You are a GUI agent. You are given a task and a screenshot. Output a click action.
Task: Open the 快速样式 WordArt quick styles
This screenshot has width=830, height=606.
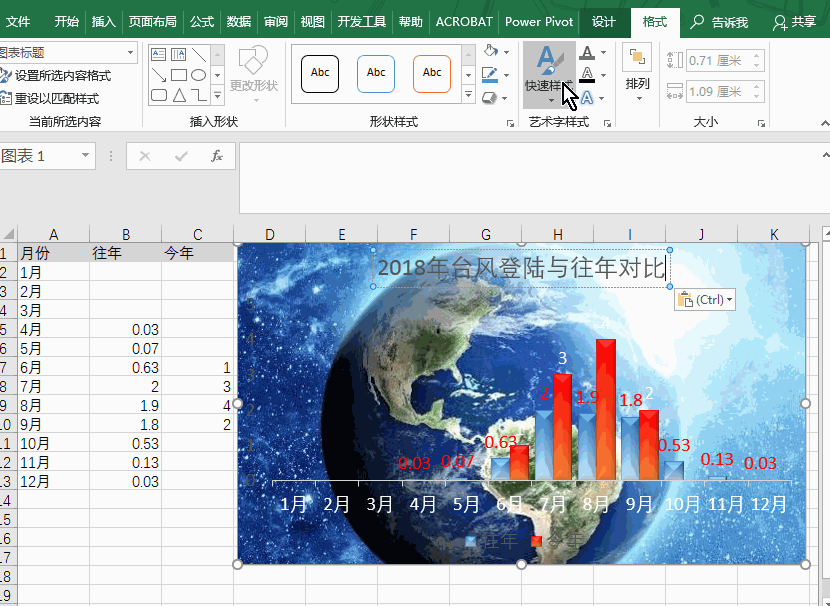pos(549,75)
